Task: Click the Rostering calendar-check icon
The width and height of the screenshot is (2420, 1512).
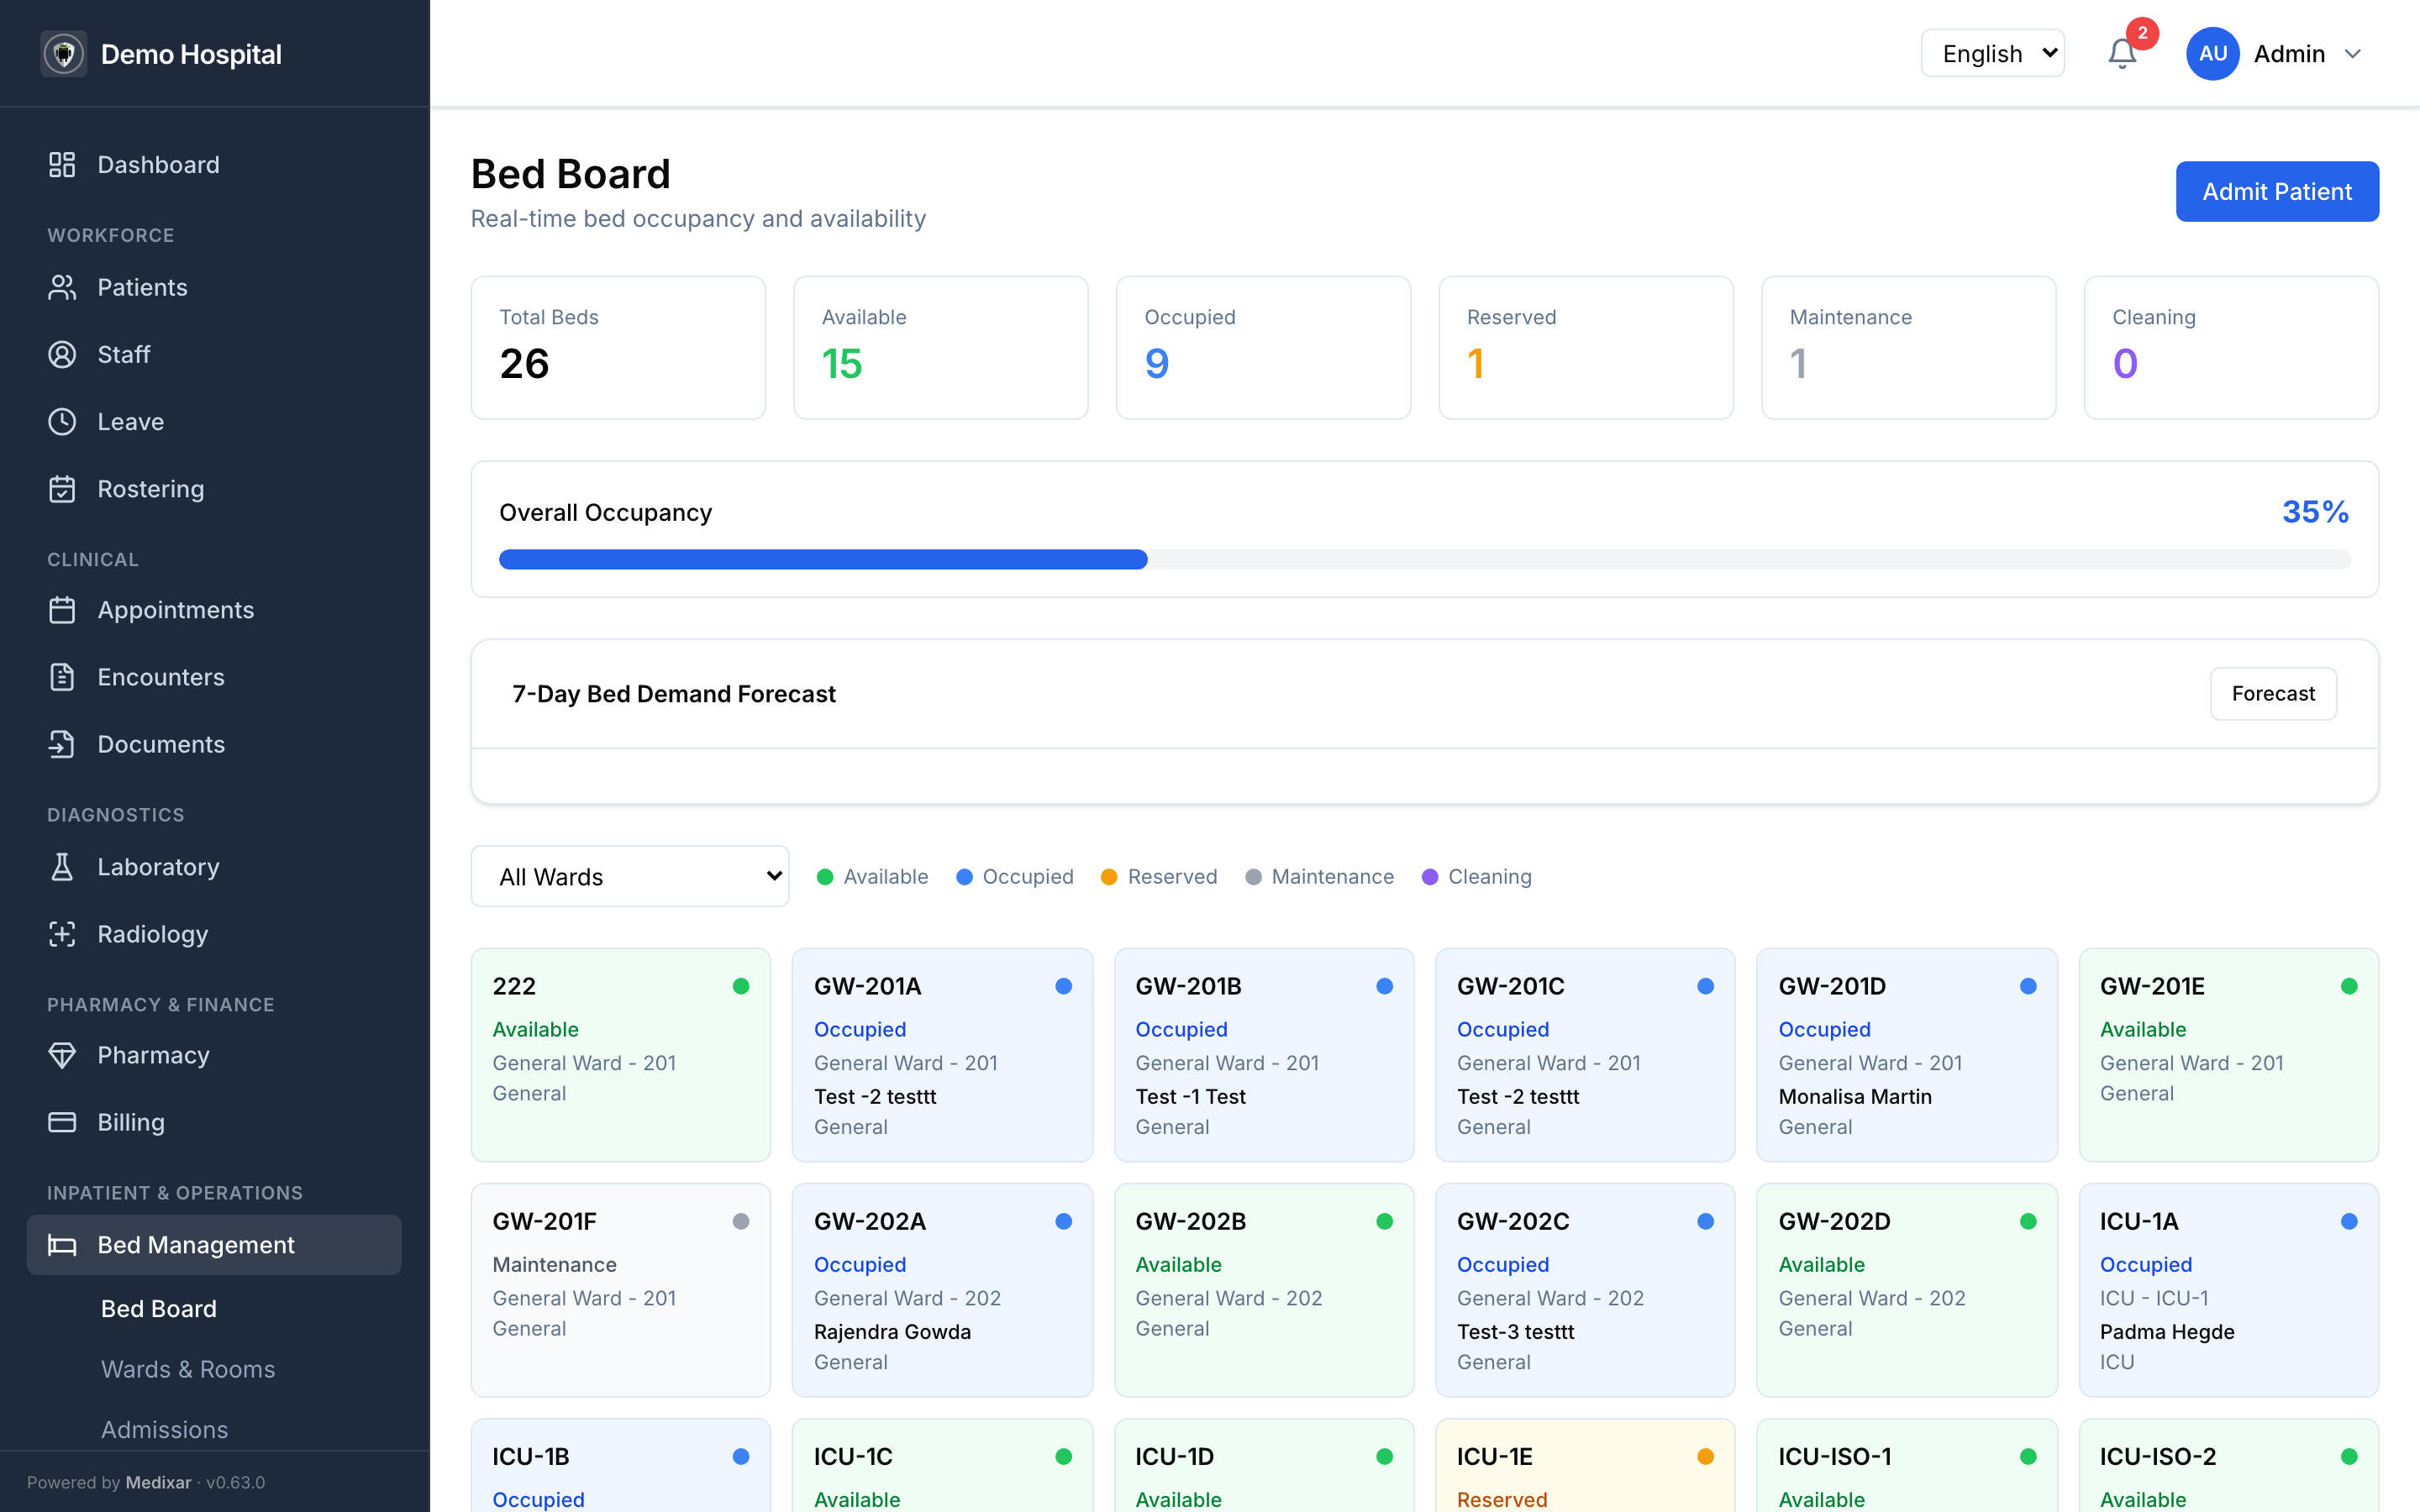Action: click(62, 489)
